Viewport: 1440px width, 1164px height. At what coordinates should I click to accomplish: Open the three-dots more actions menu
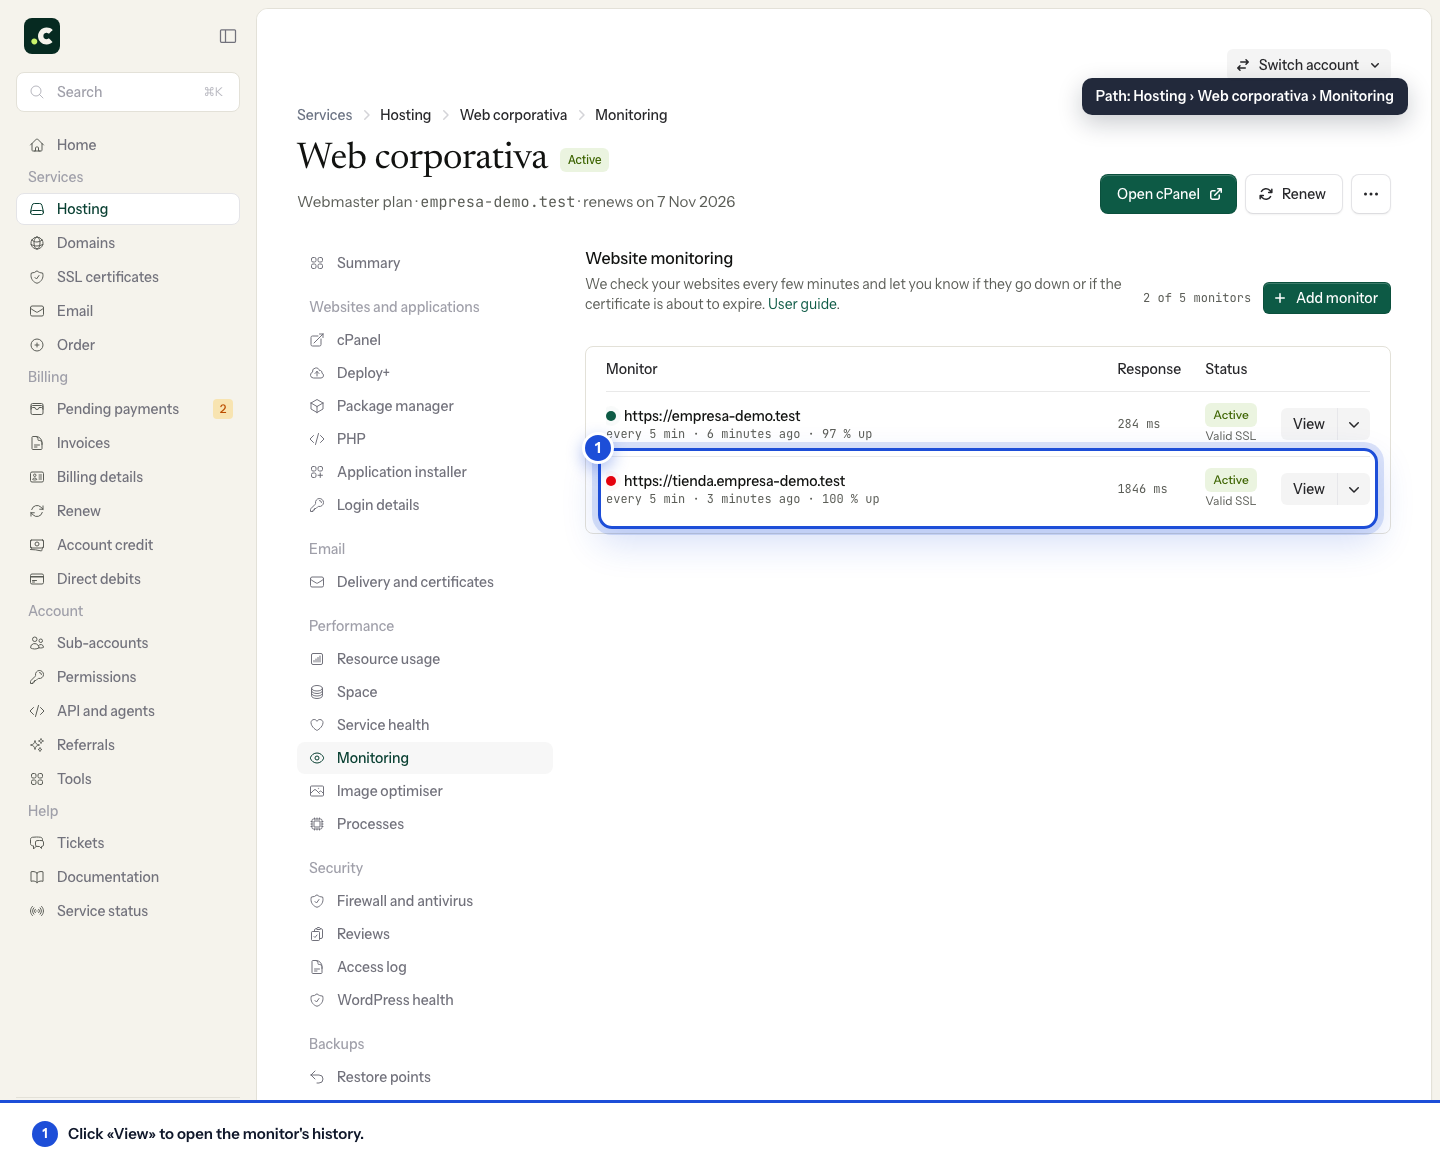tap(1371, 194)
